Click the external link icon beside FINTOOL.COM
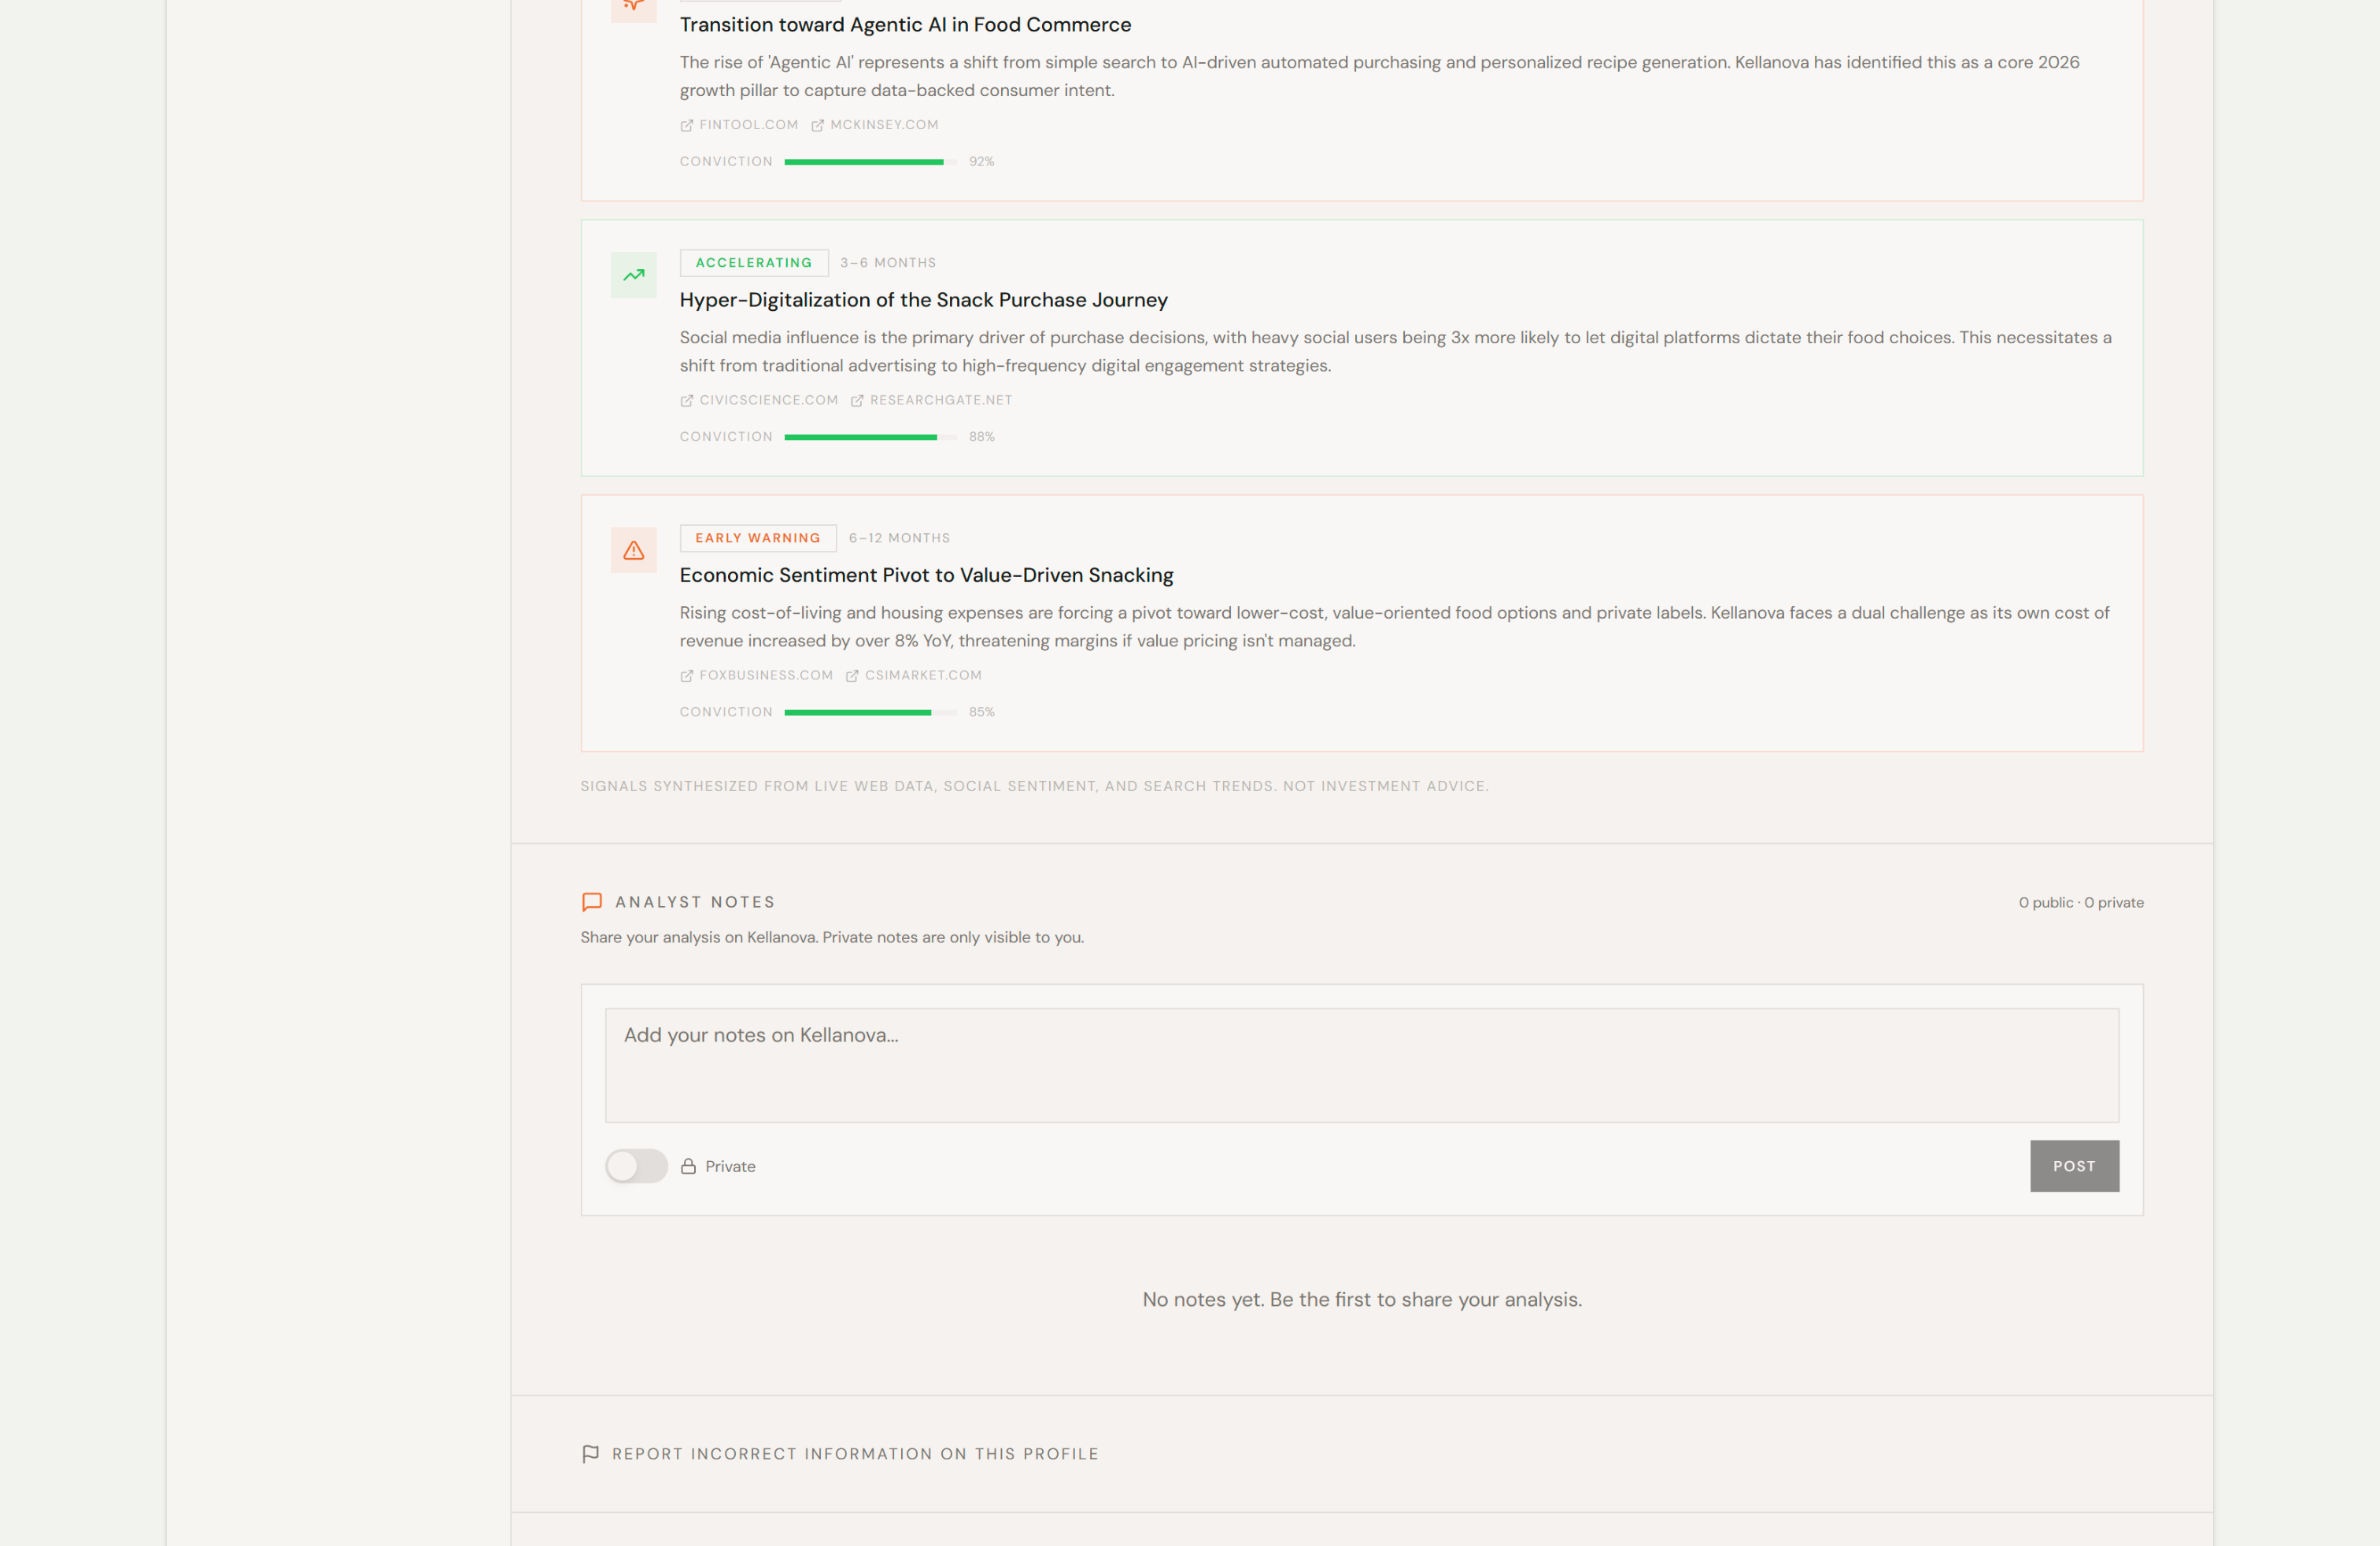This screenshot has width=2380, height=1546. click(x=686, y=124)
